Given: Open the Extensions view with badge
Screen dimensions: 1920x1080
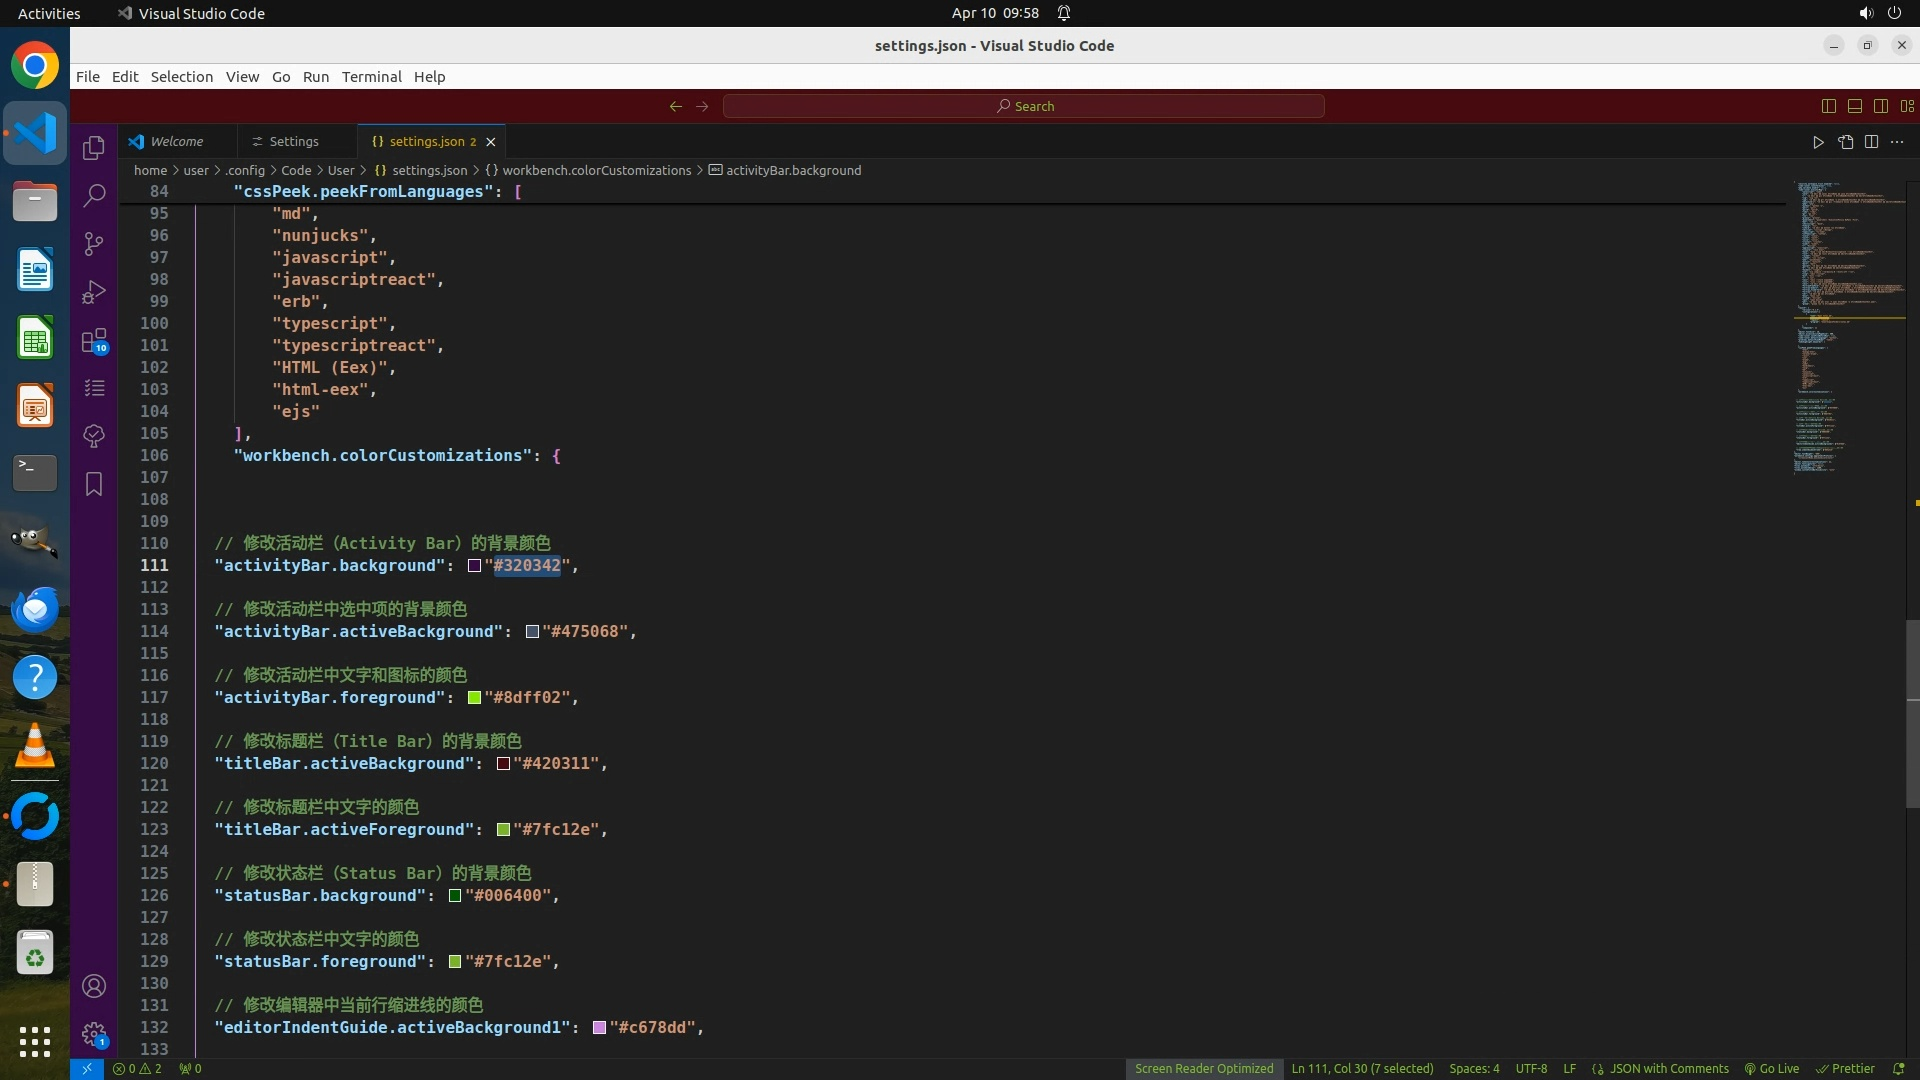Looking at the screenshot, I should [x=94, y=341].
